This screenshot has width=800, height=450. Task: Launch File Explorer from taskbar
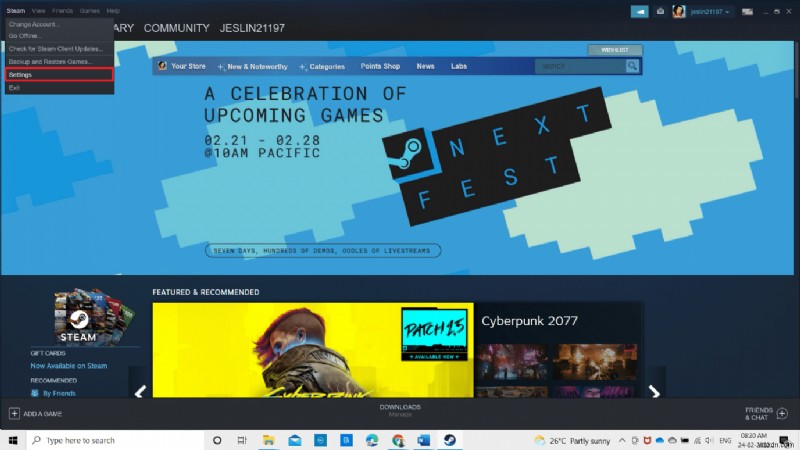click(268, 440)
